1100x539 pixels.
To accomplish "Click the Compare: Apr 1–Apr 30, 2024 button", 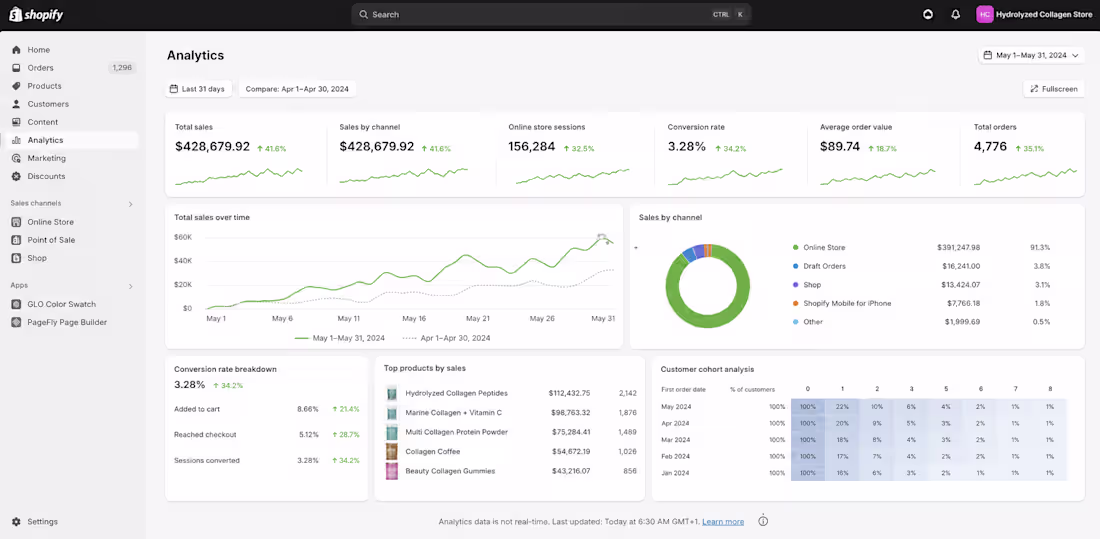I will click(297, 89).
